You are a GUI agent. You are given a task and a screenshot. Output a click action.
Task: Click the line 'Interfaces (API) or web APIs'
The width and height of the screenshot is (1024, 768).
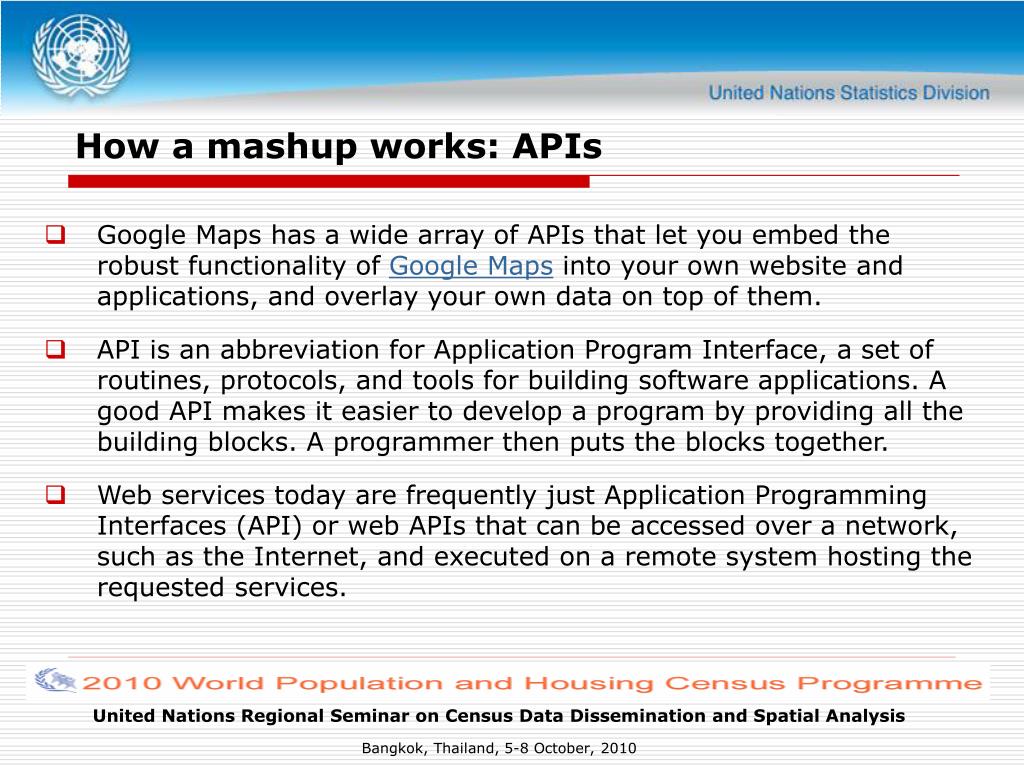coord(528,526)
